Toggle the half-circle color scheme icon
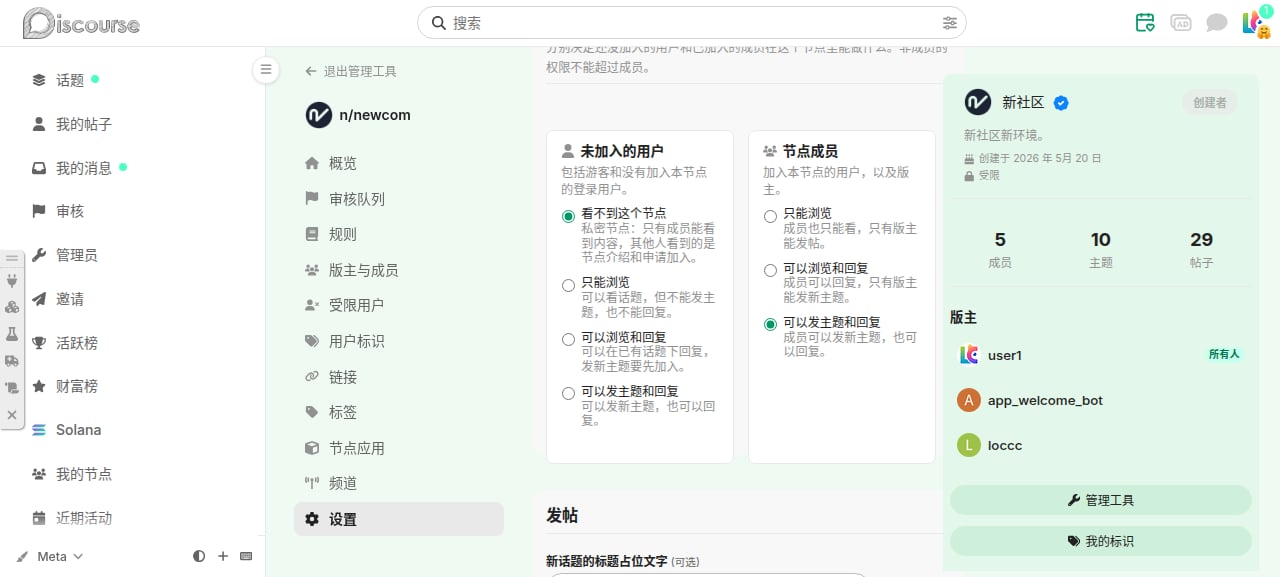Image resolution: width=1280 pixels, height=577 pixels. click(x=199, y=556)
